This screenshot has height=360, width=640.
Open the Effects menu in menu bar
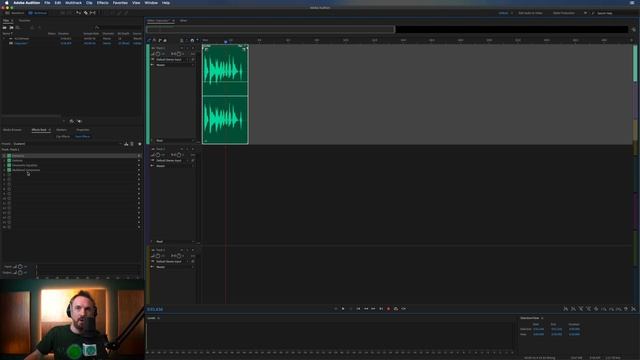point(102,3)
